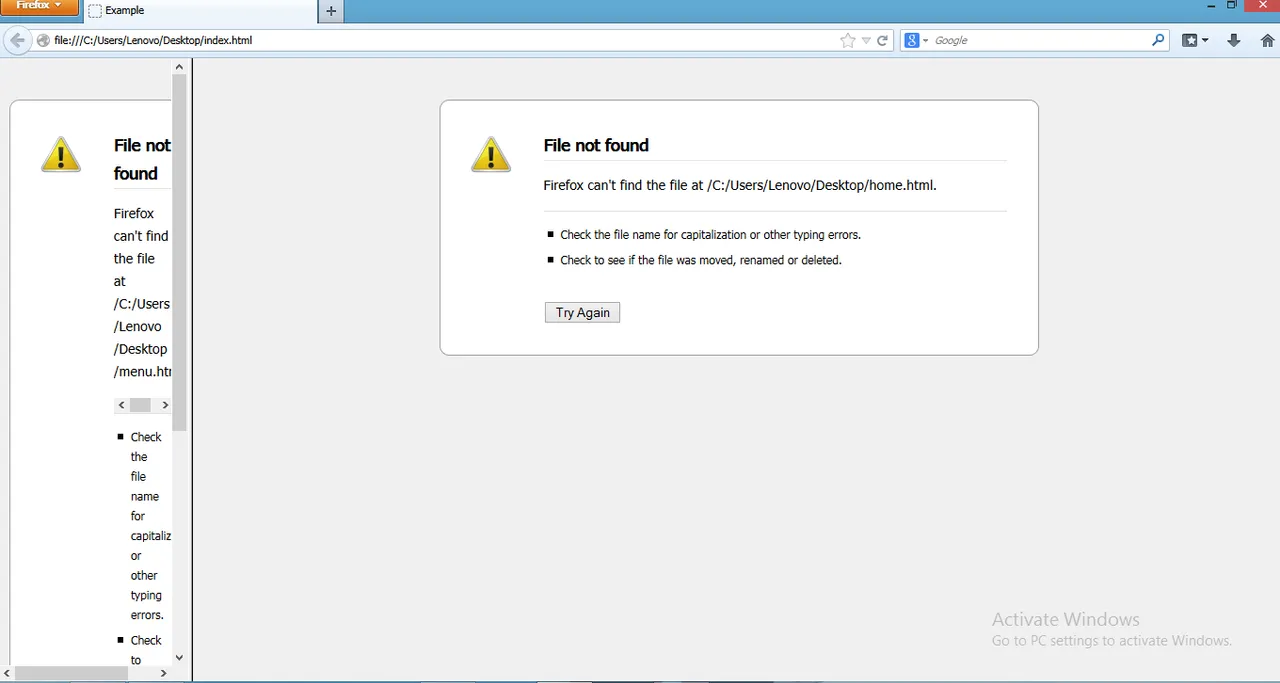Click the left frame bottom scrollbar thumb
This screenshot has height=683, width=1280.
(x=71, y=674)
